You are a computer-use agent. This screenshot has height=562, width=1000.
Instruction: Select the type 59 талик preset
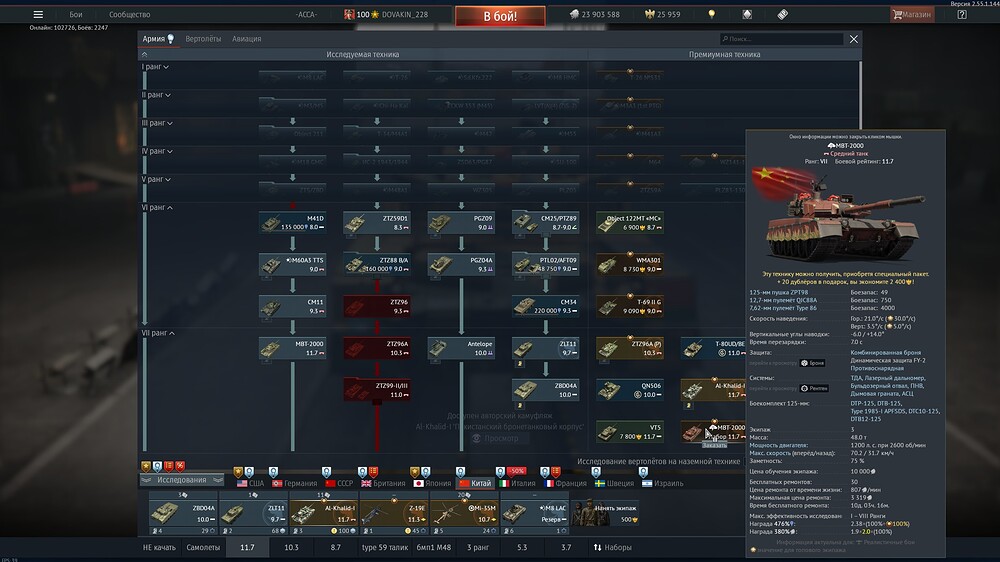point(385,547)
